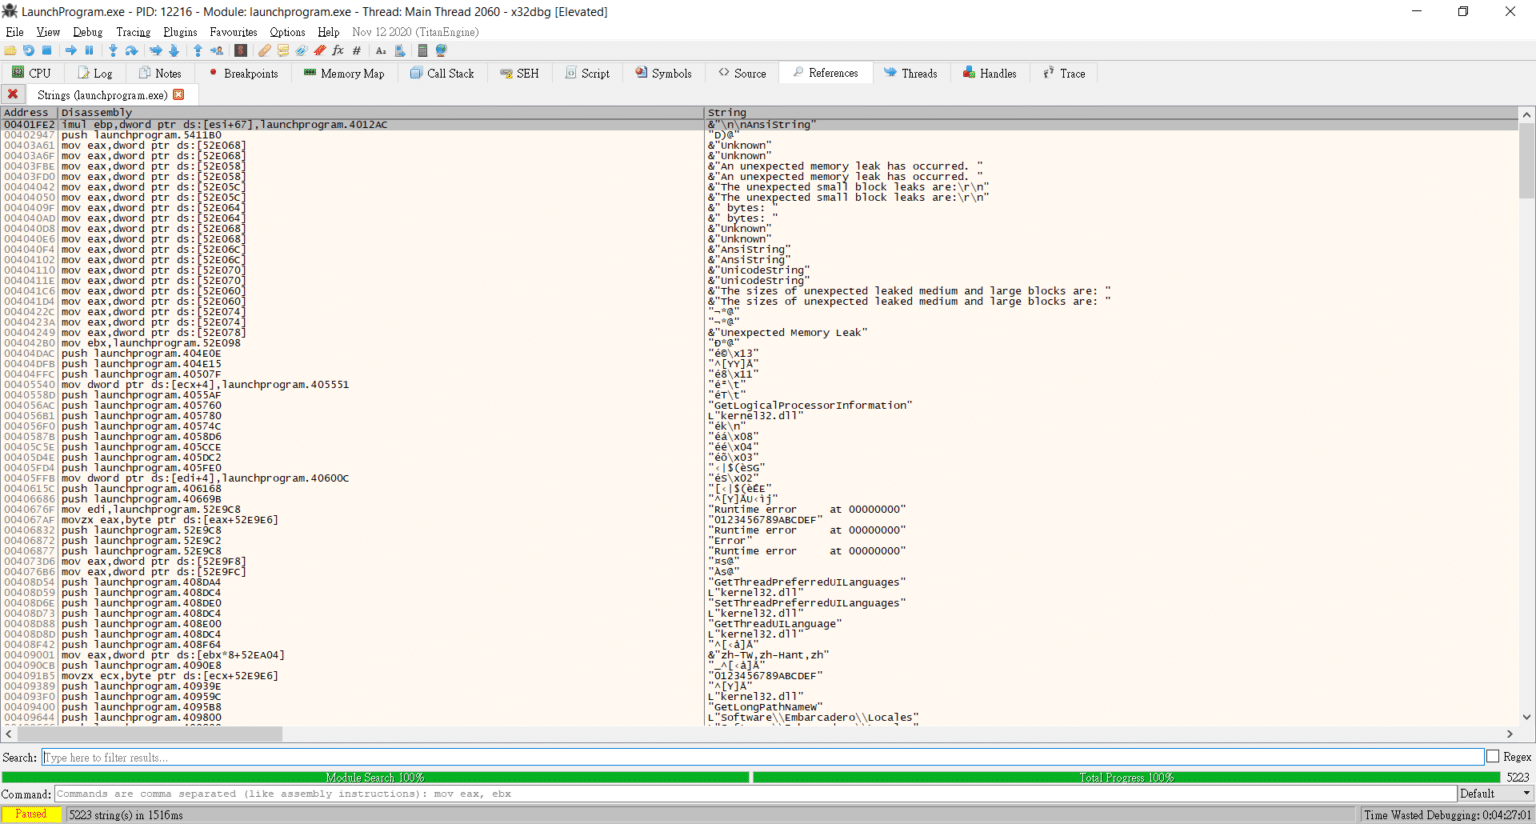Click the horizontal scrollbar right arrow
Screen dimensions: 1536x824
(1510, 734)
